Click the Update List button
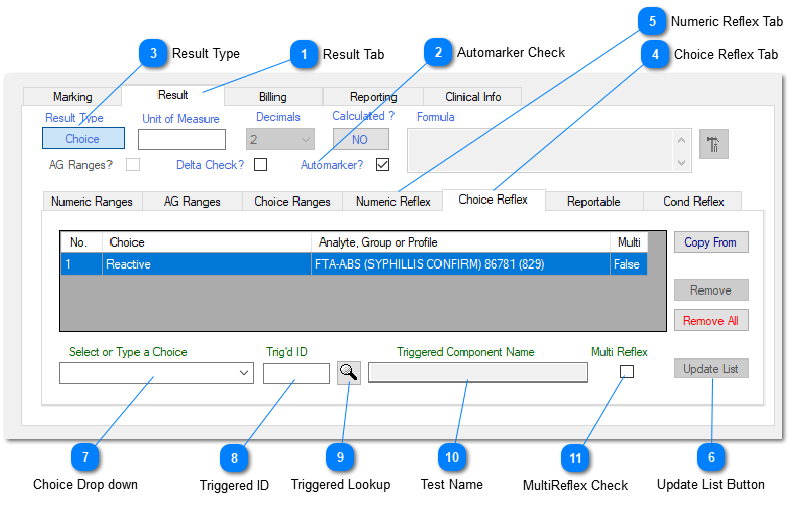 [x=710, y=369]
